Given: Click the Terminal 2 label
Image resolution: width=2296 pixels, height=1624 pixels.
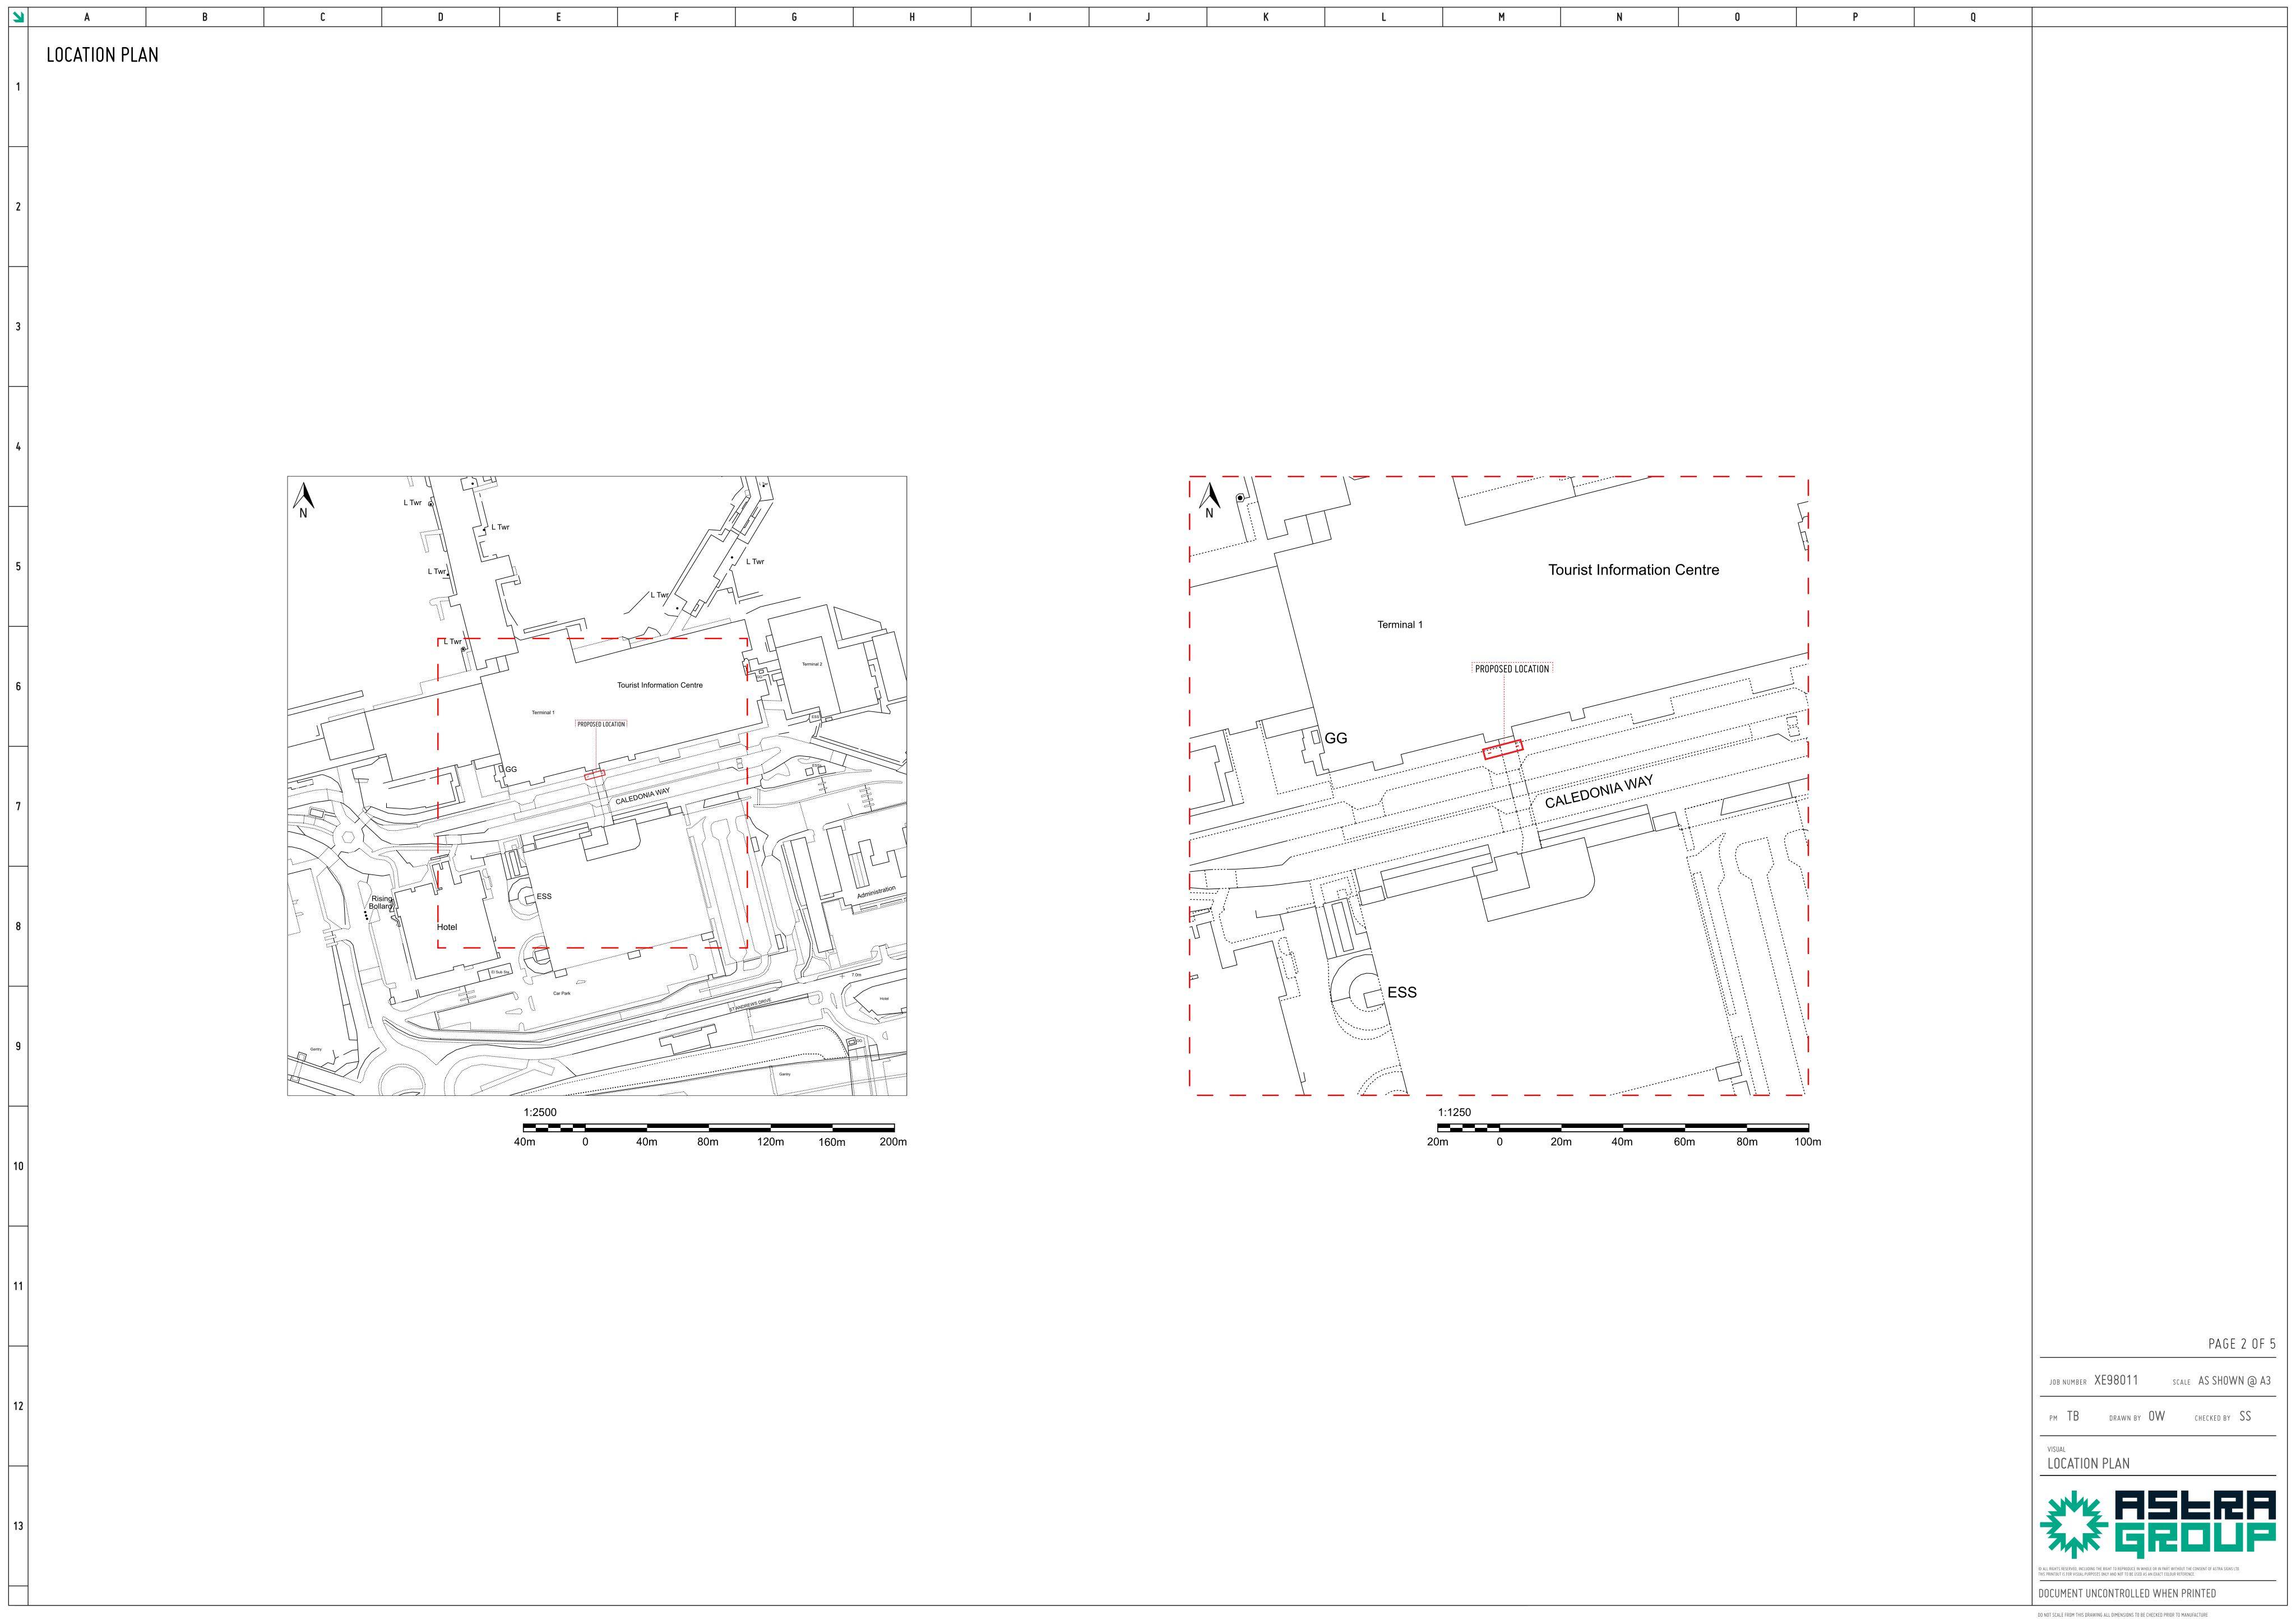Looking at the screenshot, I should click(x=812, y=664).
